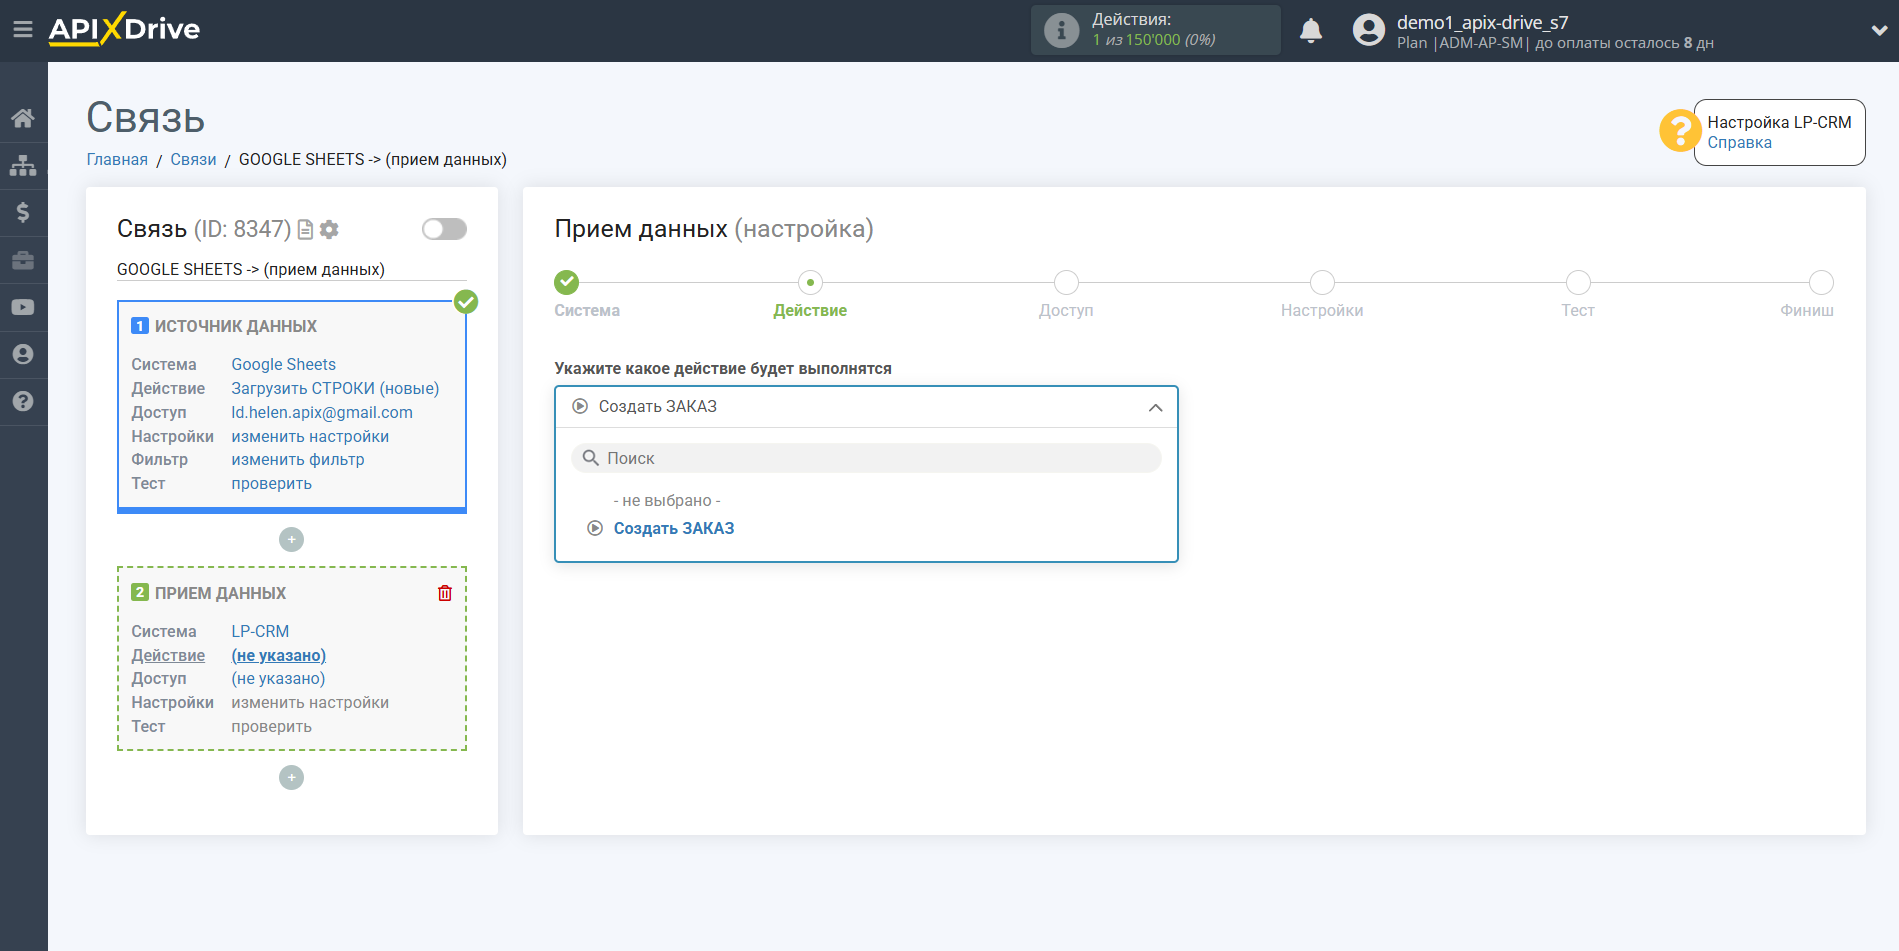Click the ИСТОЧНИК ДАННЫХ heading

click(235, 326)
